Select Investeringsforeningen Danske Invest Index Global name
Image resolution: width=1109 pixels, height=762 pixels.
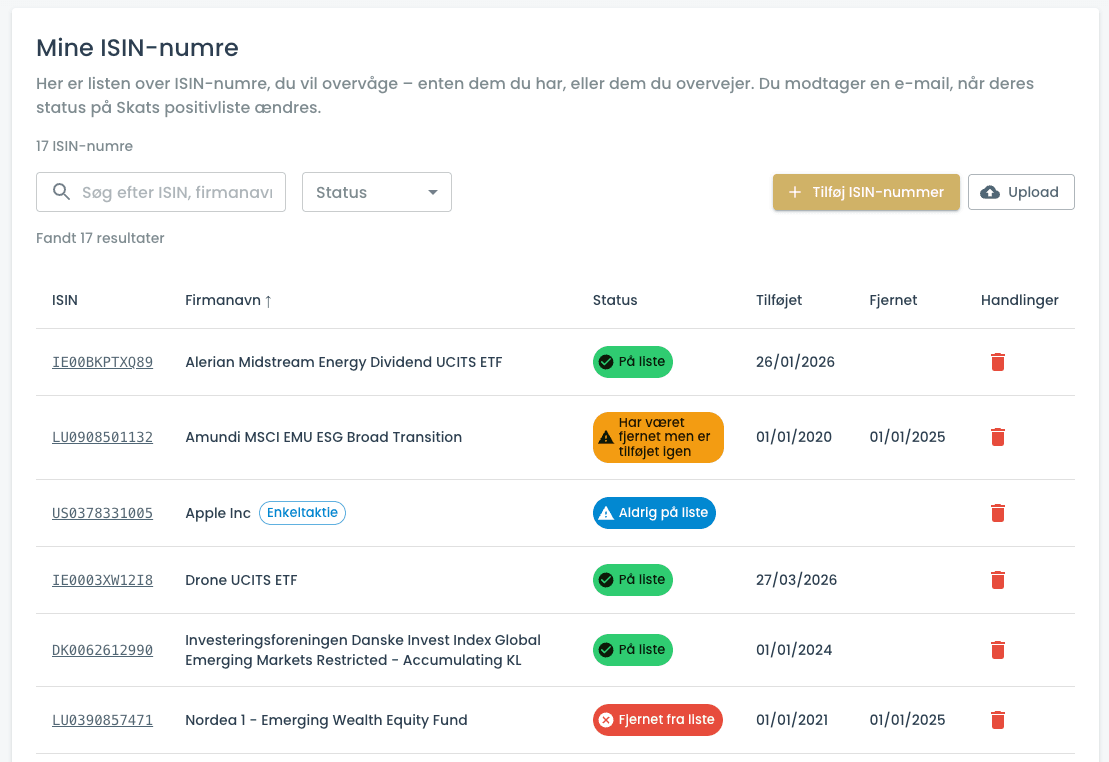click(363, 650)
